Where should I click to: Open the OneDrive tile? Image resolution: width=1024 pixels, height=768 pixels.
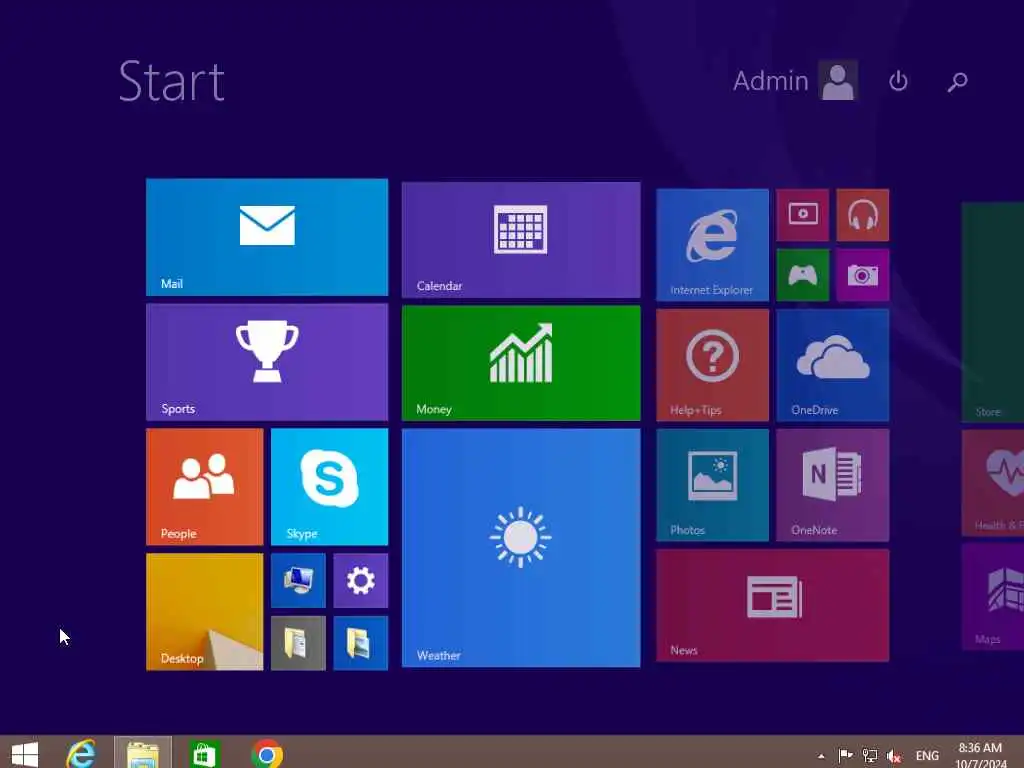(x=833, y=365)
